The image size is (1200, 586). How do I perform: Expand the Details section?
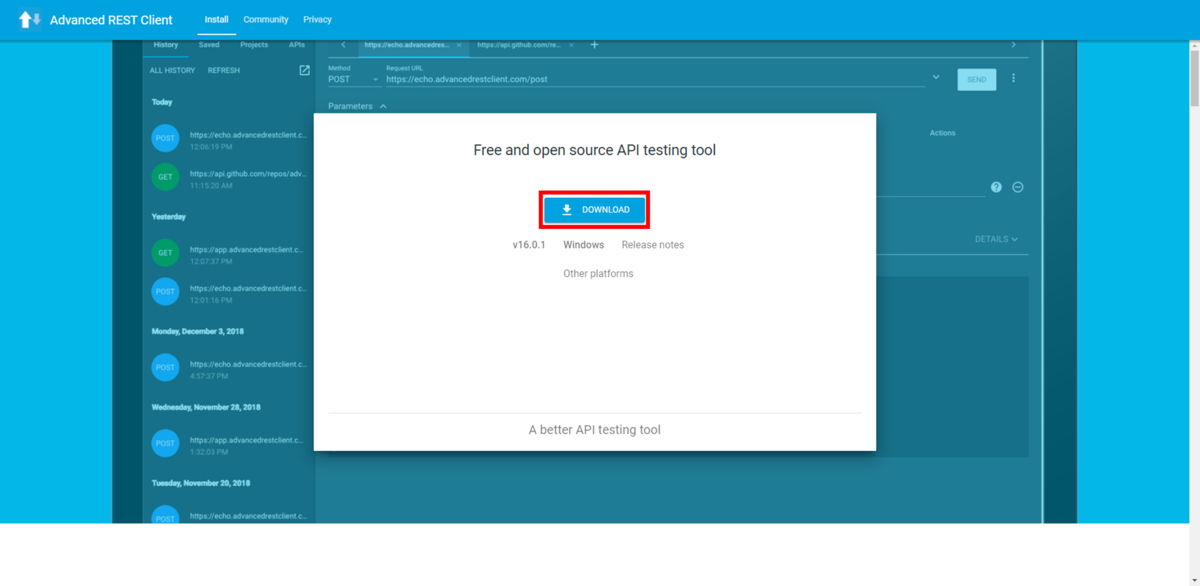[996, 239]
